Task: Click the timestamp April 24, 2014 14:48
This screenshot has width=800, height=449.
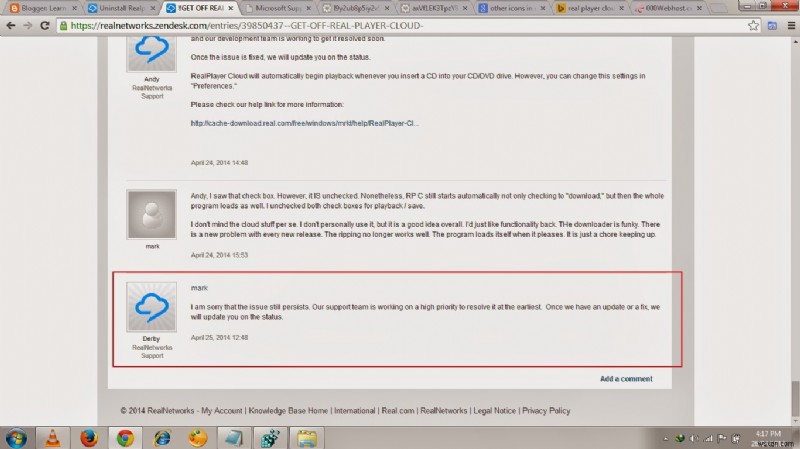Action: coord(219,162)
